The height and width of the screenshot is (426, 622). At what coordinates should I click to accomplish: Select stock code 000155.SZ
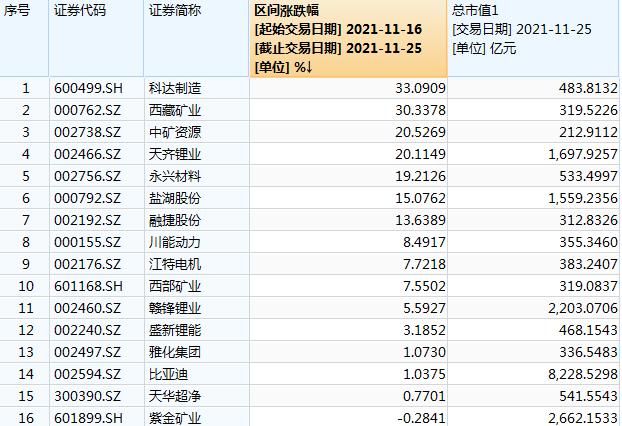[x=87, y=242]
